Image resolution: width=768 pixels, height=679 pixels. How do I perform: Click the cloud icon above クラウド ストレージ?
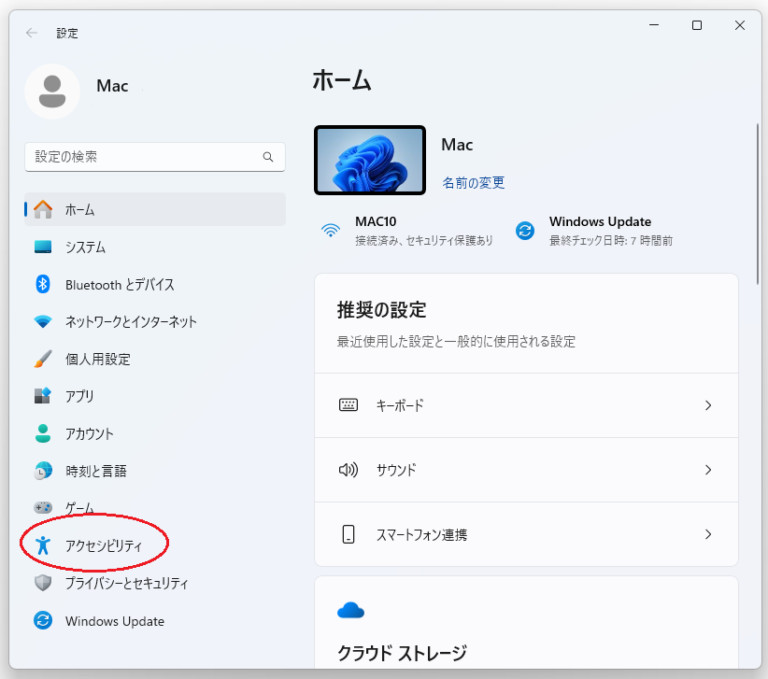pos(350,610)
